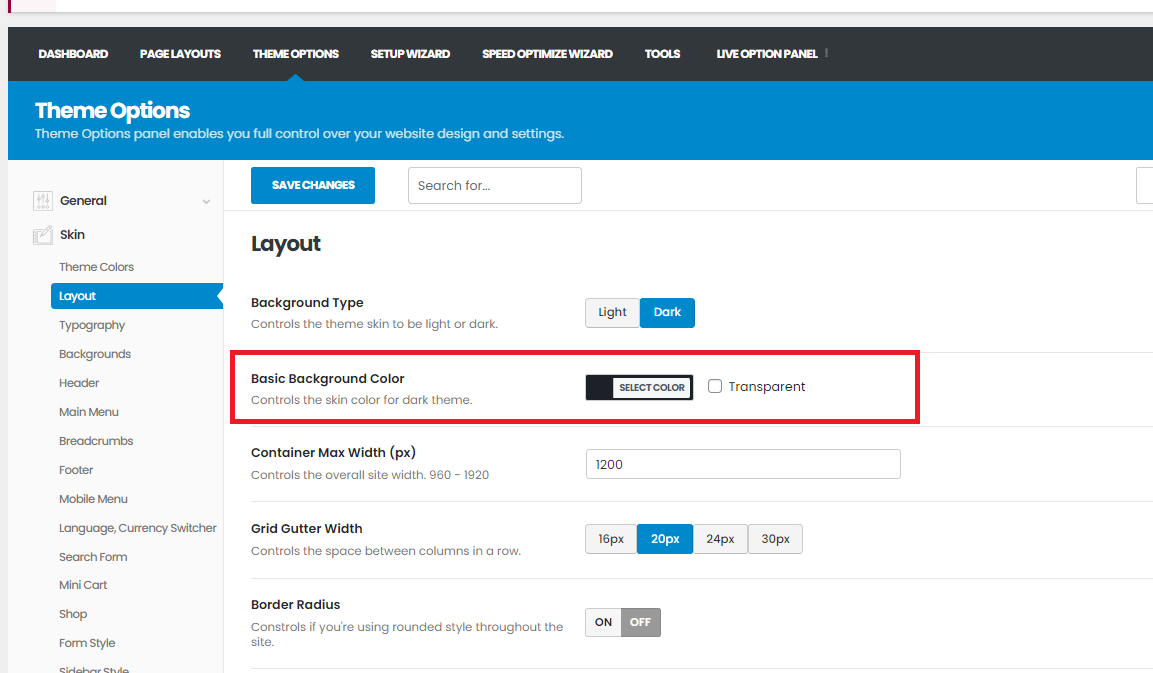Image resolution: width=1153 pixels, height=673 pixels.
Task: Open Language, Currency Switcher settings
Action: (x=138, y=528)
